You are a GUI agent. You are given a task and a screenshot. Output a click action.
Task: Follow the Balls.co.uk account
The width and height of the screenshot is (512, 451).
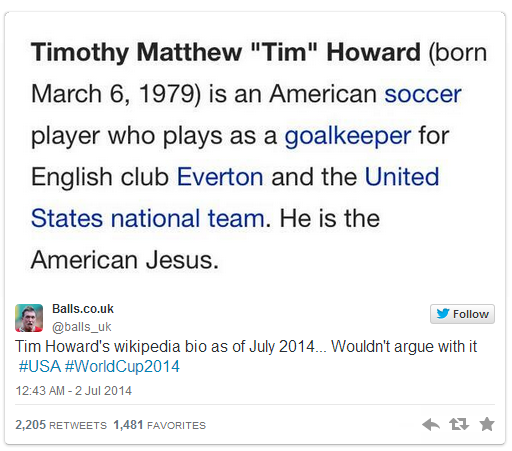462,314
